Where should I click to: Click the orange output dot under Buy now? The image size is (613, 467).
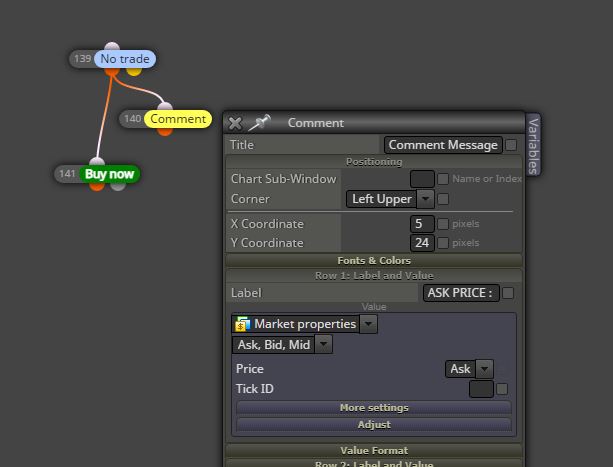tap(97, 186)
